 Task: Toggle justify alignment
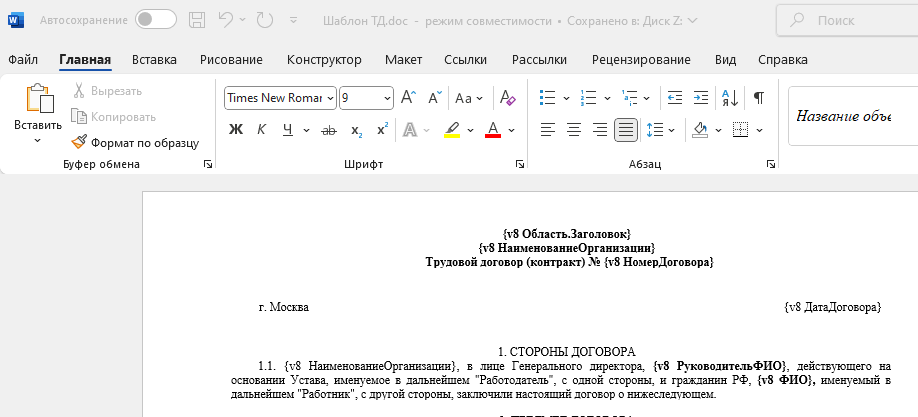click(626, 130)
